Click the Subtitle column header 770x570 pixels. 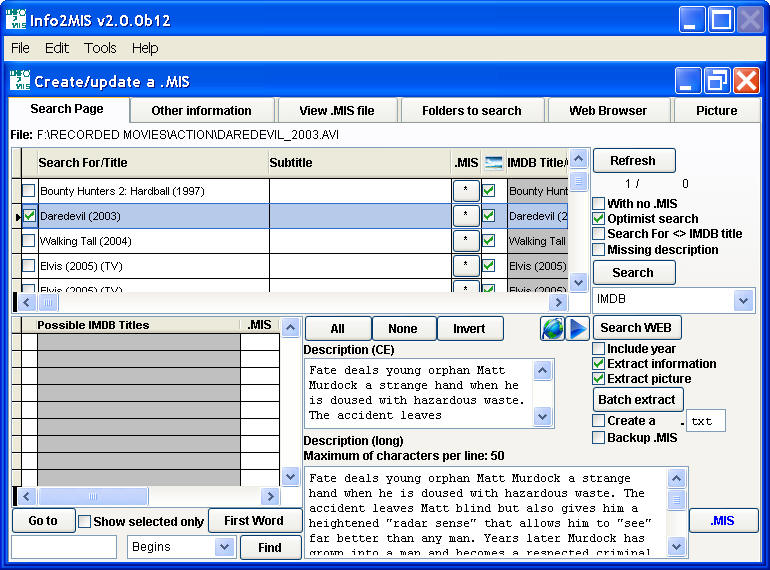pyautogui.click(x=360, y=163)
